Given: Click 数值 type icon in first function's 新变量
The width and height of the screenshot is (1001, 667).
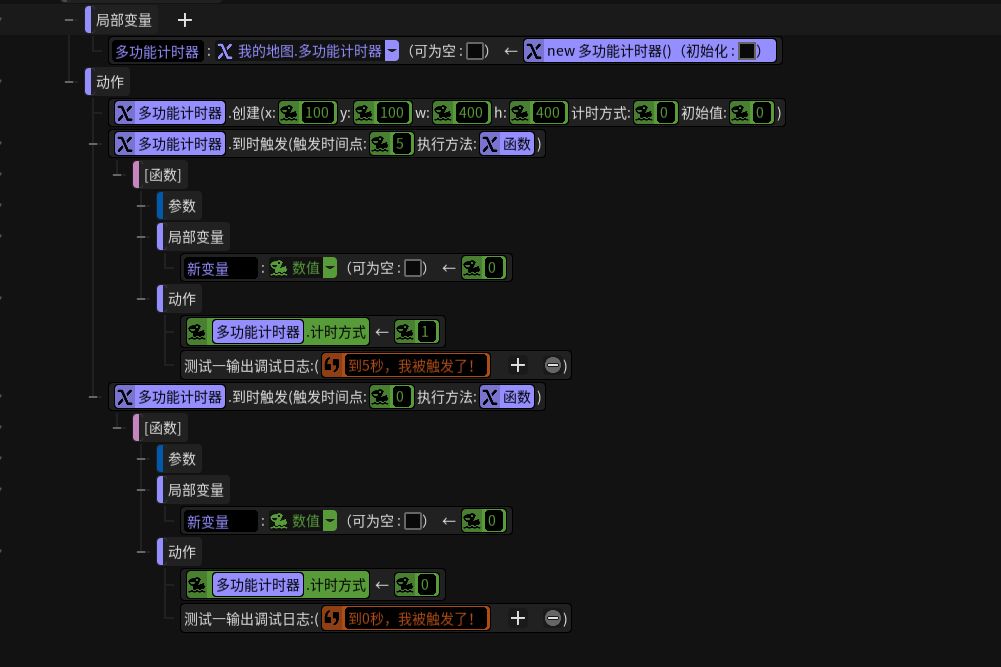Looking at the screenshot, I should pos(278,268).
